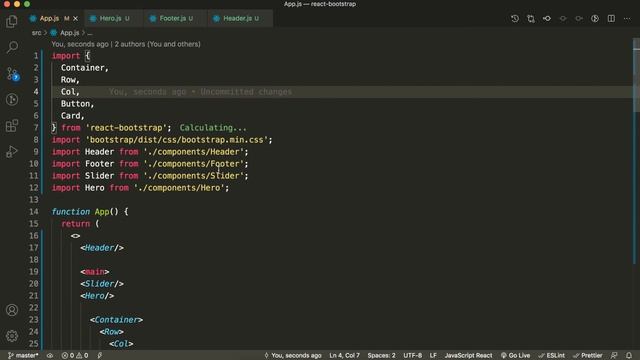Split the editor to the right
The height and width of the screenshot is (360, 640).
click(611, 19)
